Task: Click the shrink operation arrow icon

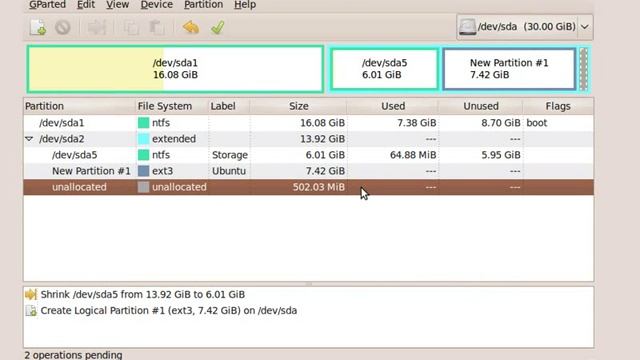Action: pyautogui.click(x=31, y=294)
